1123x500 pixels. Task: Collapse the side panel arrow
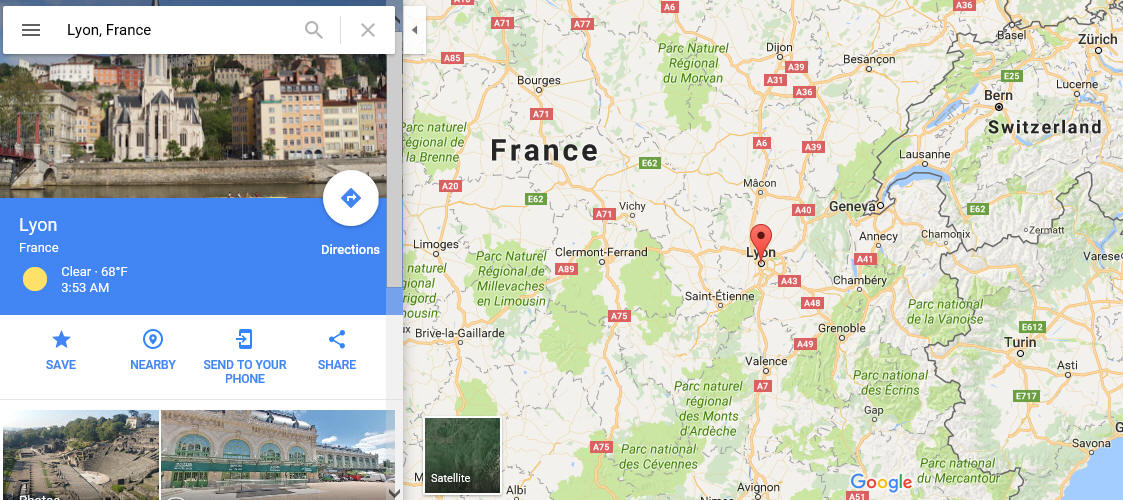415,30
